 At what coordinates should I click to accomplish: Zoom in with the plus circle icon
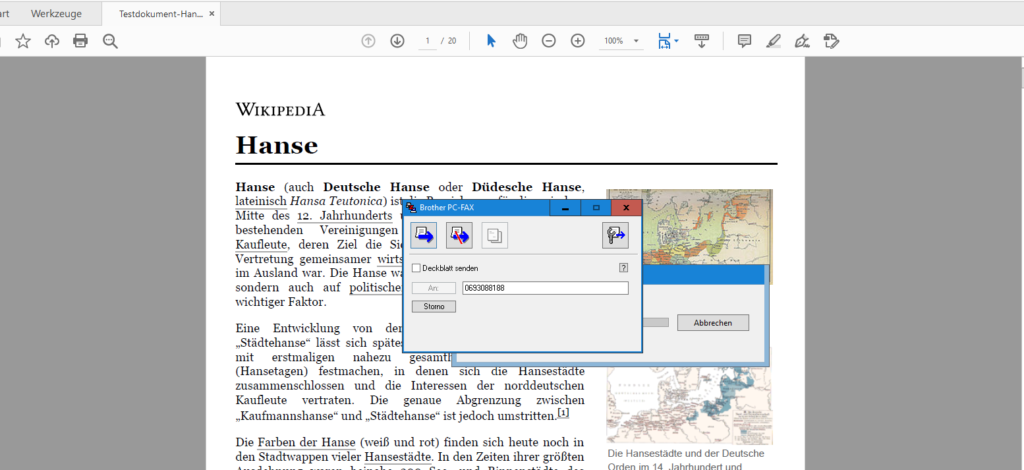point(577,41)
